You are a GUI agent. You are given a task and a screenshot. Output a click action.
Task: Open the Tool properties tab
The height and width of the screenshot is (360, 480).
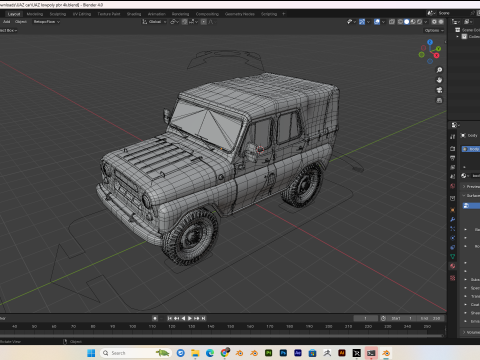(x=453, y=137)
